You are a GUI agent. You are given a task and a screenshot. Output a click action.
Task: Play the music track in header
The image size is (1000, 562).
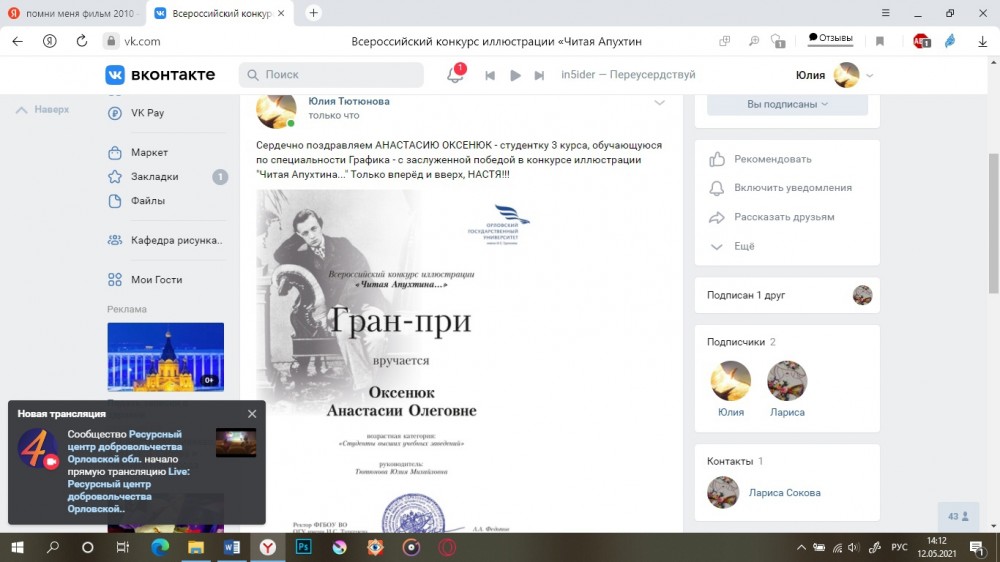pos(515,76)
